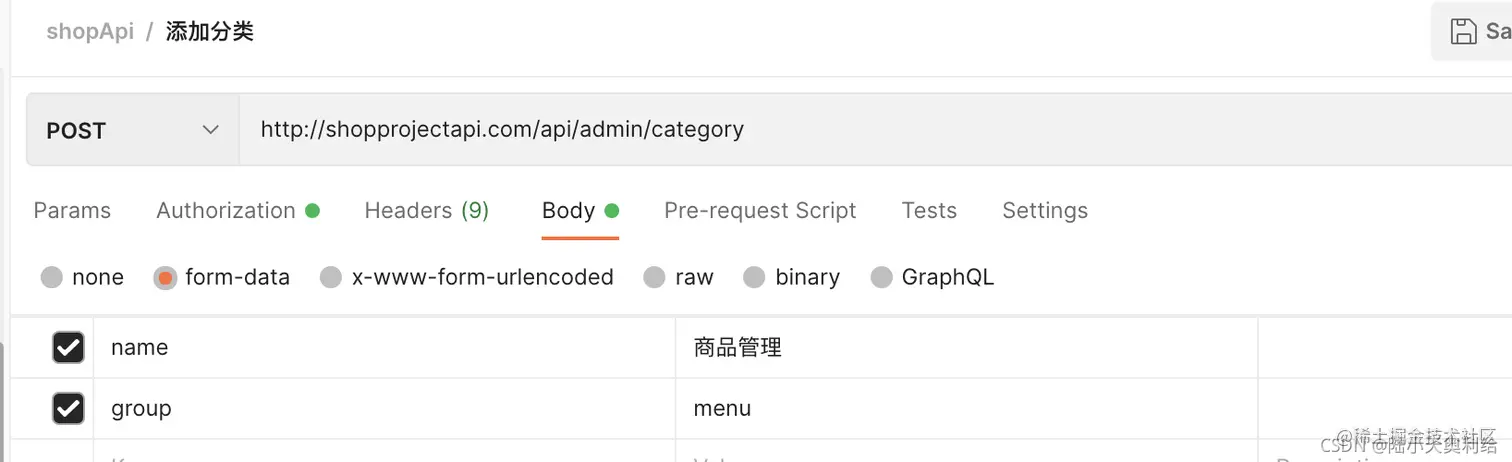The height and width of the screenshot is (462, 1512).
Task: Uncheck the group parameter row checkbox
Action: tap(68, 408)
